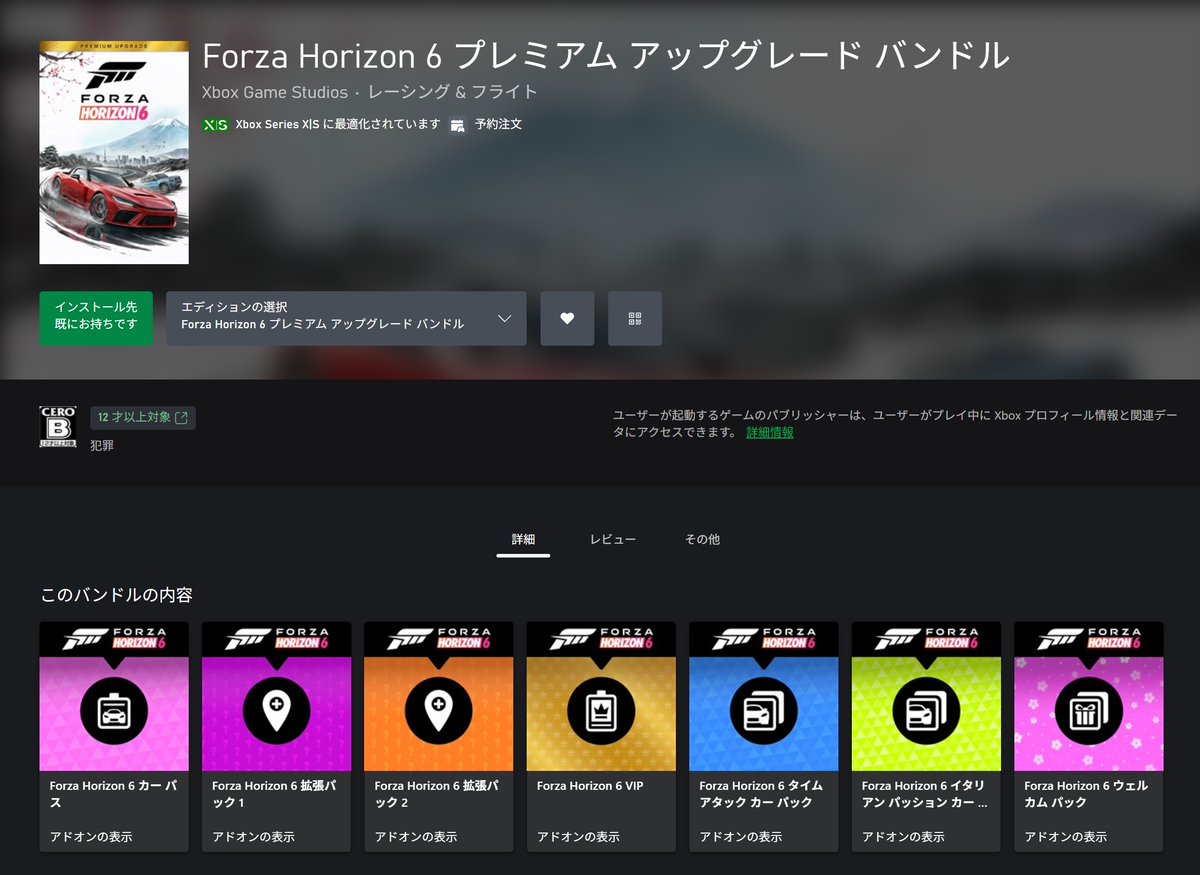Show add-on for タイム アタック カー パック
The height and width of the screenshot is (875, 1200).
point(741,836)
